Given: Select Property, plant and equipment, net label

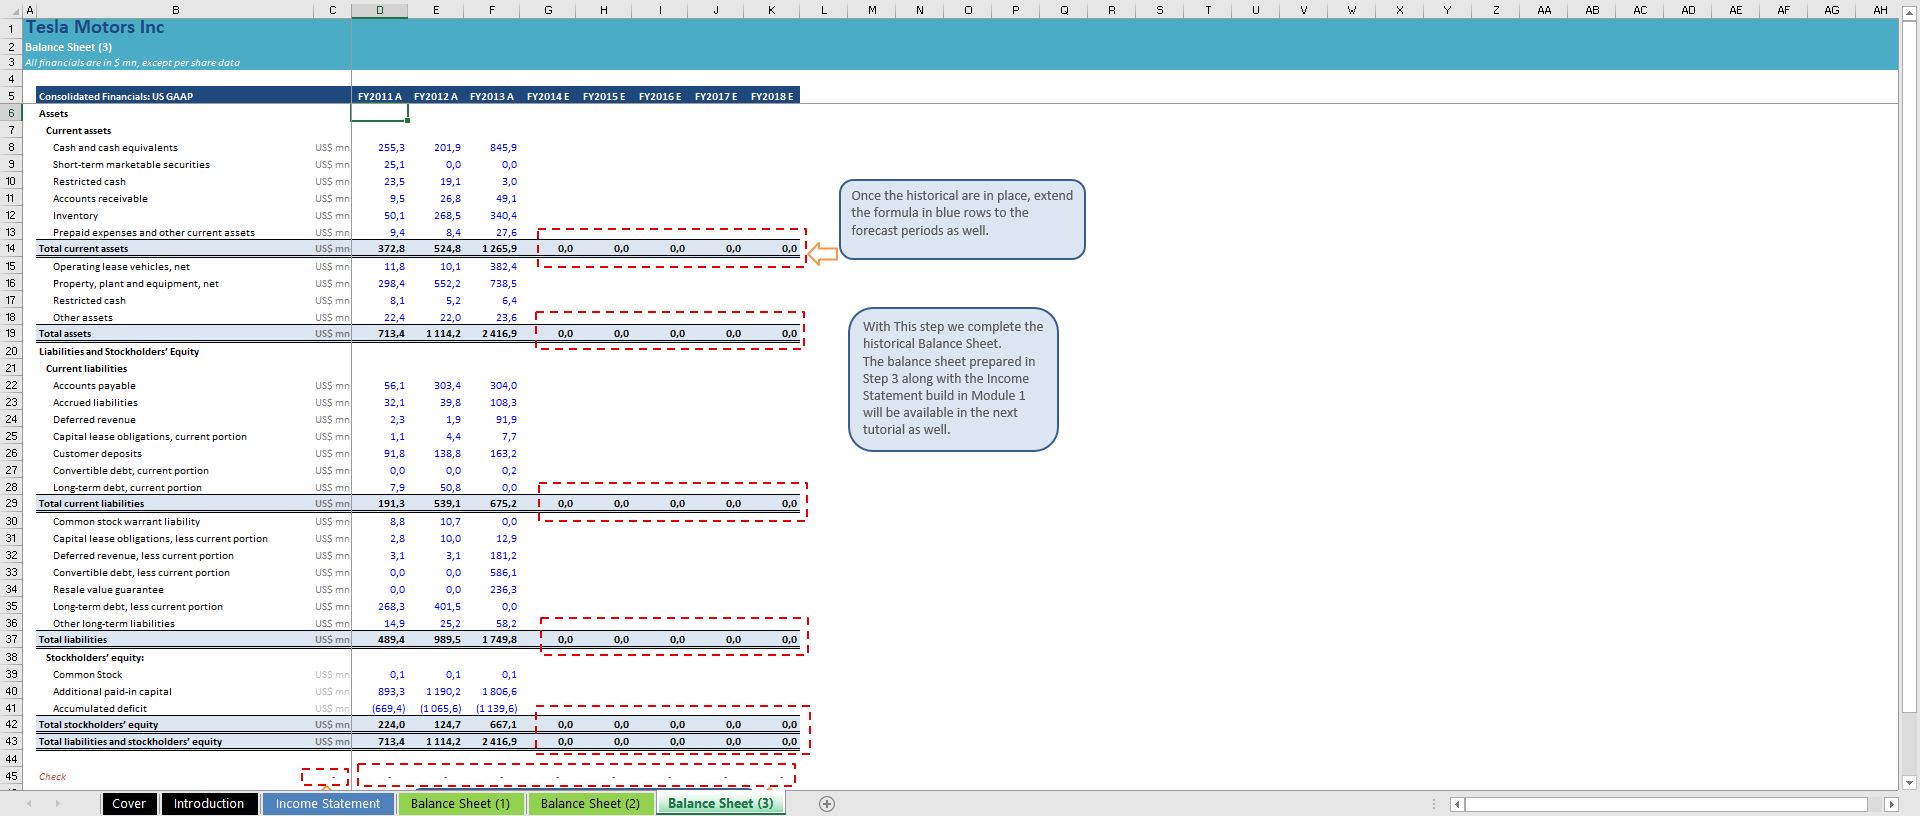Looking at the screenshot, I should 136,284.
